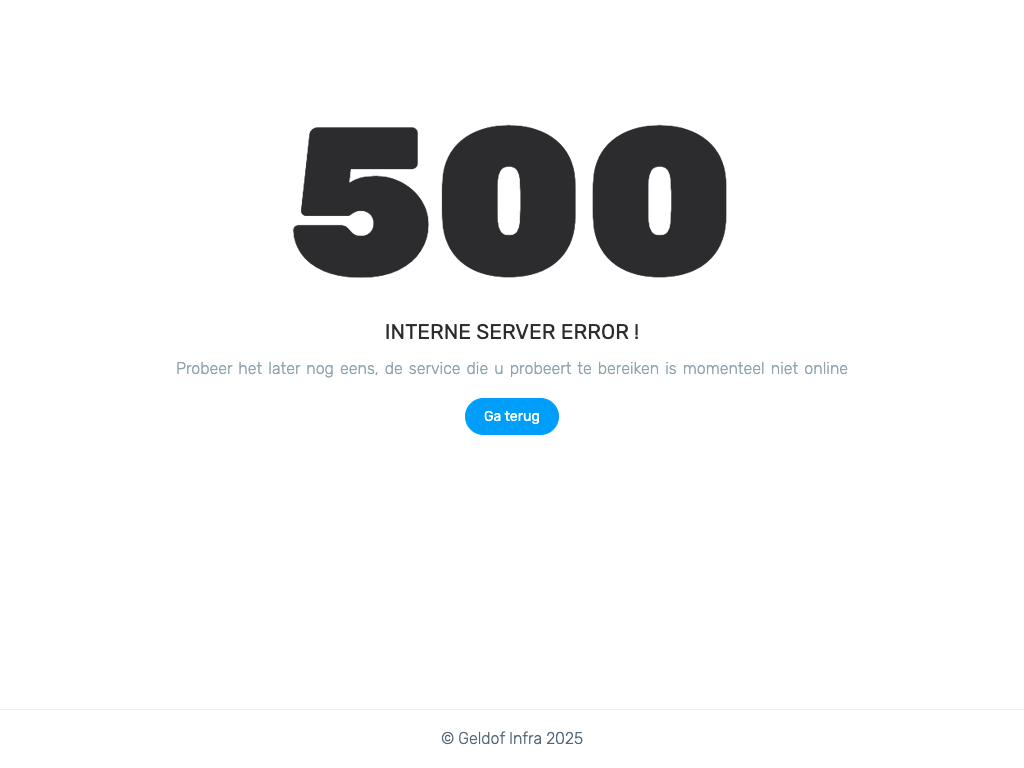Click the footer divider line
The height and width of the screenshot is (768, 1024).
(512, 709)
